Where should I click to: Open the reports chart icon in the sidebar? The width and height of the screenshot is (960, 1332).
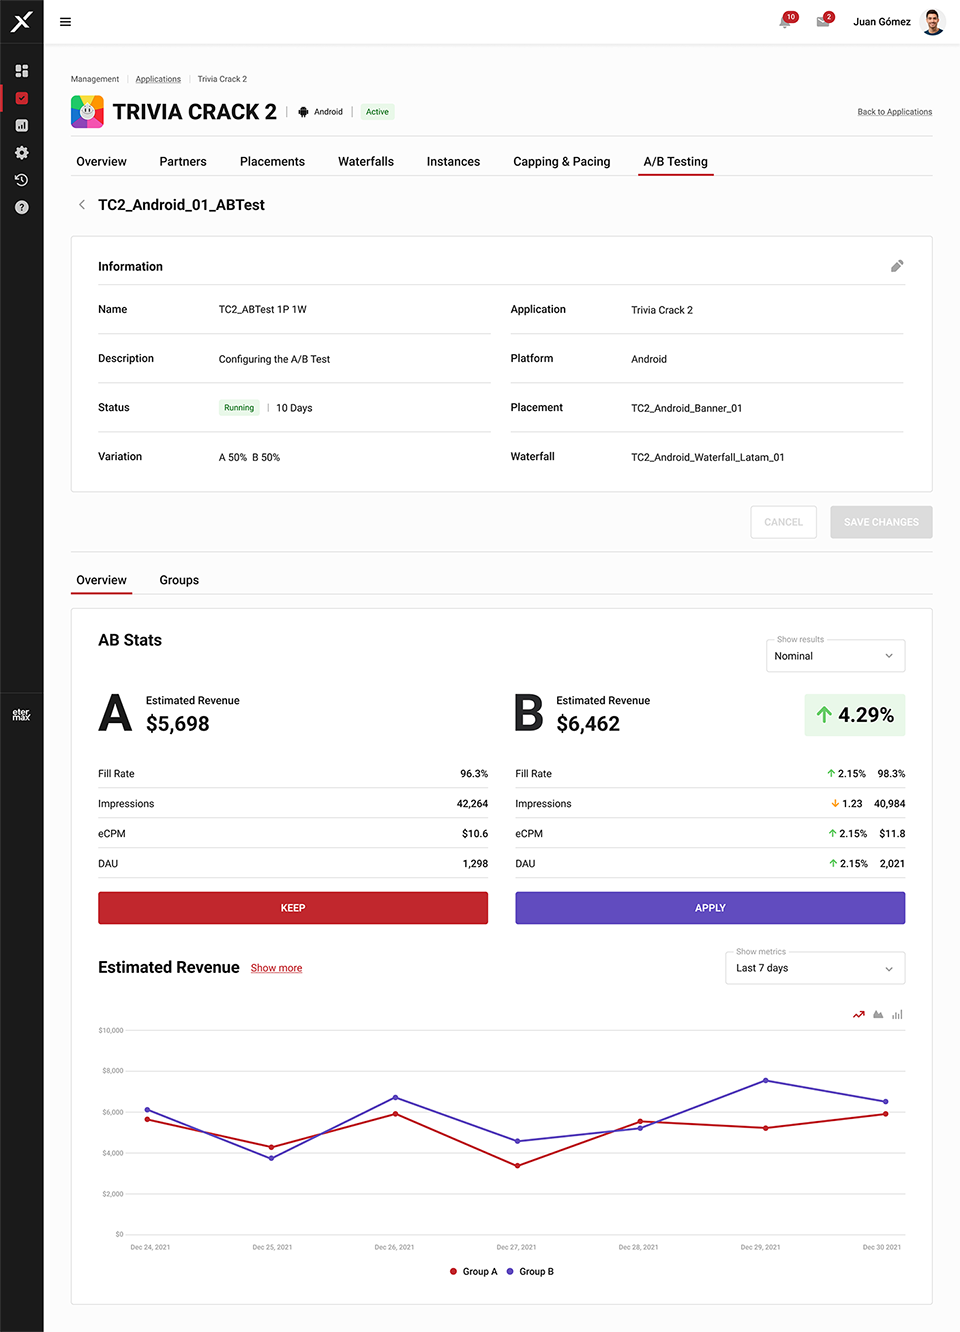[x=22, y=125]
